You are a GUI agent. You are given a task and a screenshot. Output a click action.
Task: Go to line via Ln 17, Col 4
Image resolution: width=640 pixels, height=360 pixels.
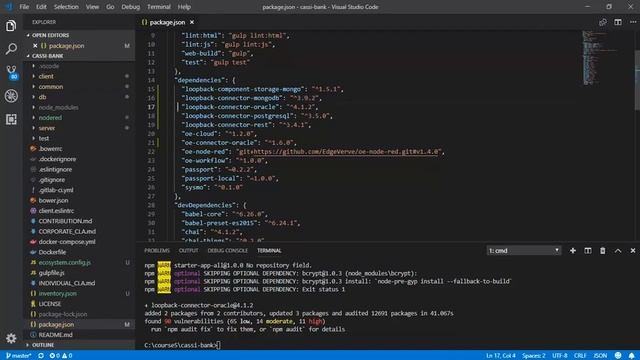click(501, 356)
